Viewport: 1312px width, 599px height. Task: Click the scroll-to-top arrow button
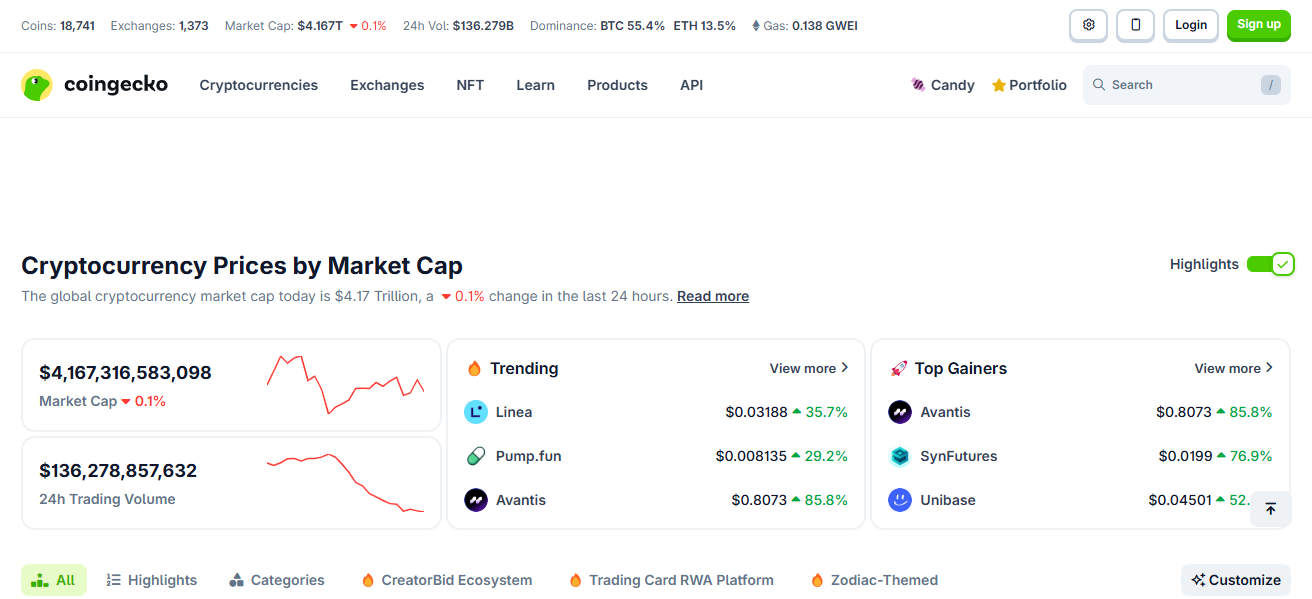tap(1271, 509)
